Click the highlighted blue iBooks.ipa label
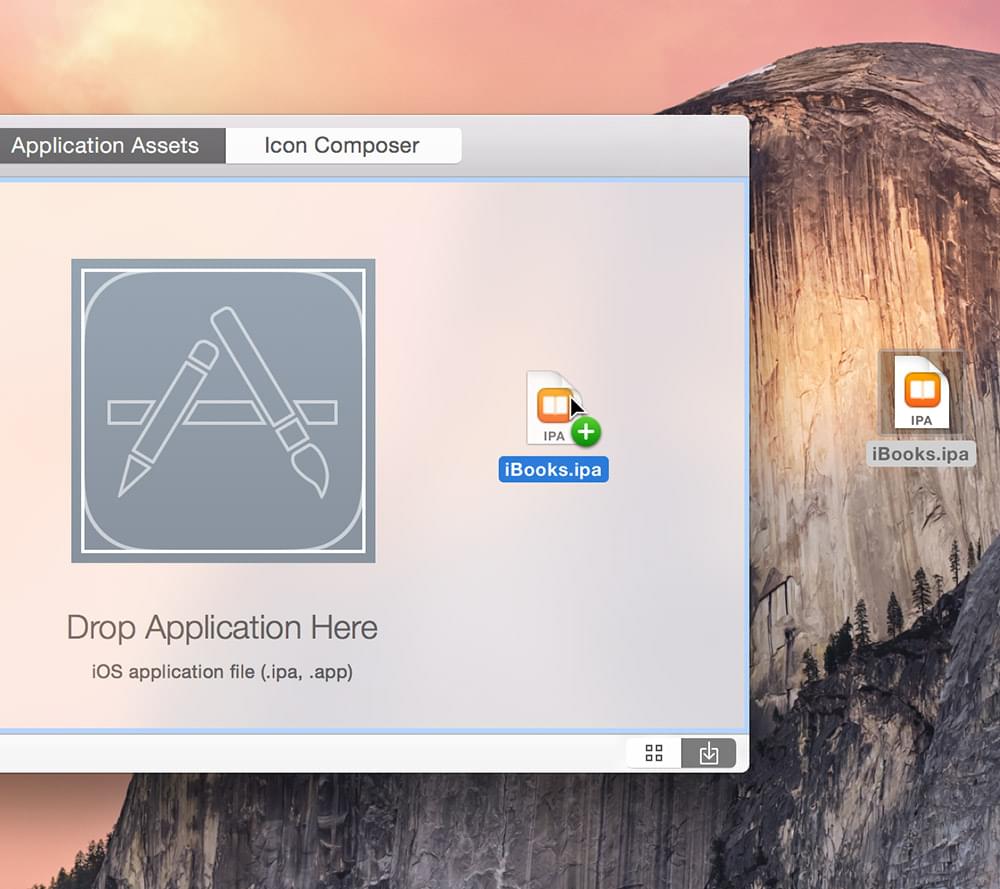Viewport: 1000px width, 889px height. [x=553, y=470]
